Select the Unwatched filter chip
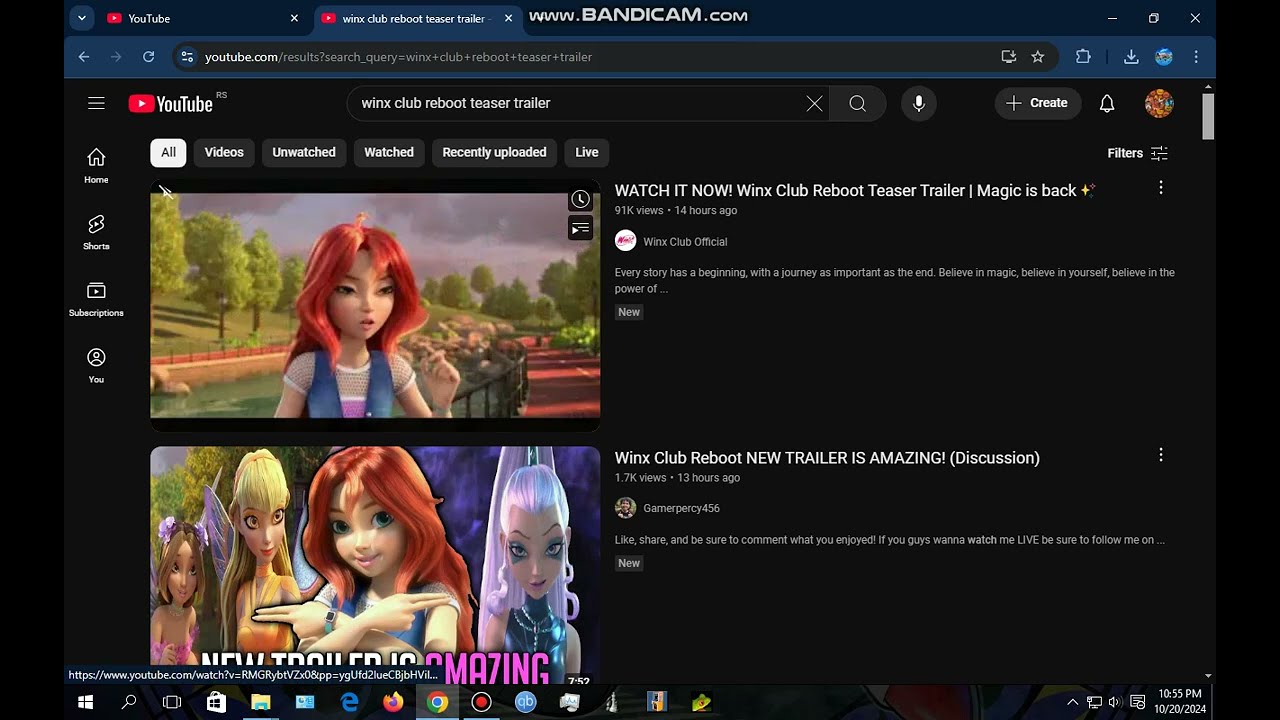This screenshot has width=1280, height=720. (x=304, y=152)
